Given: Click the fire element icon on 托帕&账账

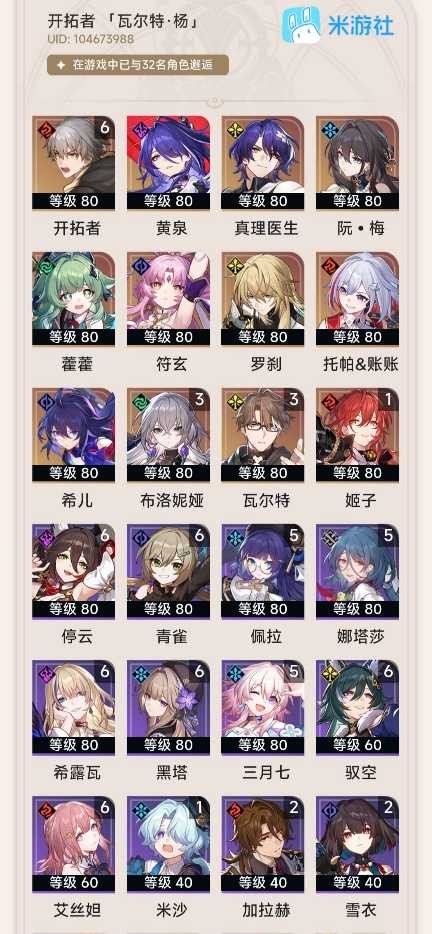Looking at the screenshot, I should [x=329, y=265].
